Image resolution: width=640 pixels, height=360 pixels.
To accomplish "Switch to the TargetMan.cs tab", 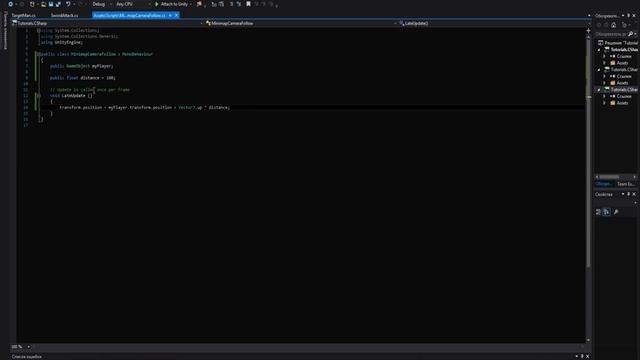I will (23, 16).
